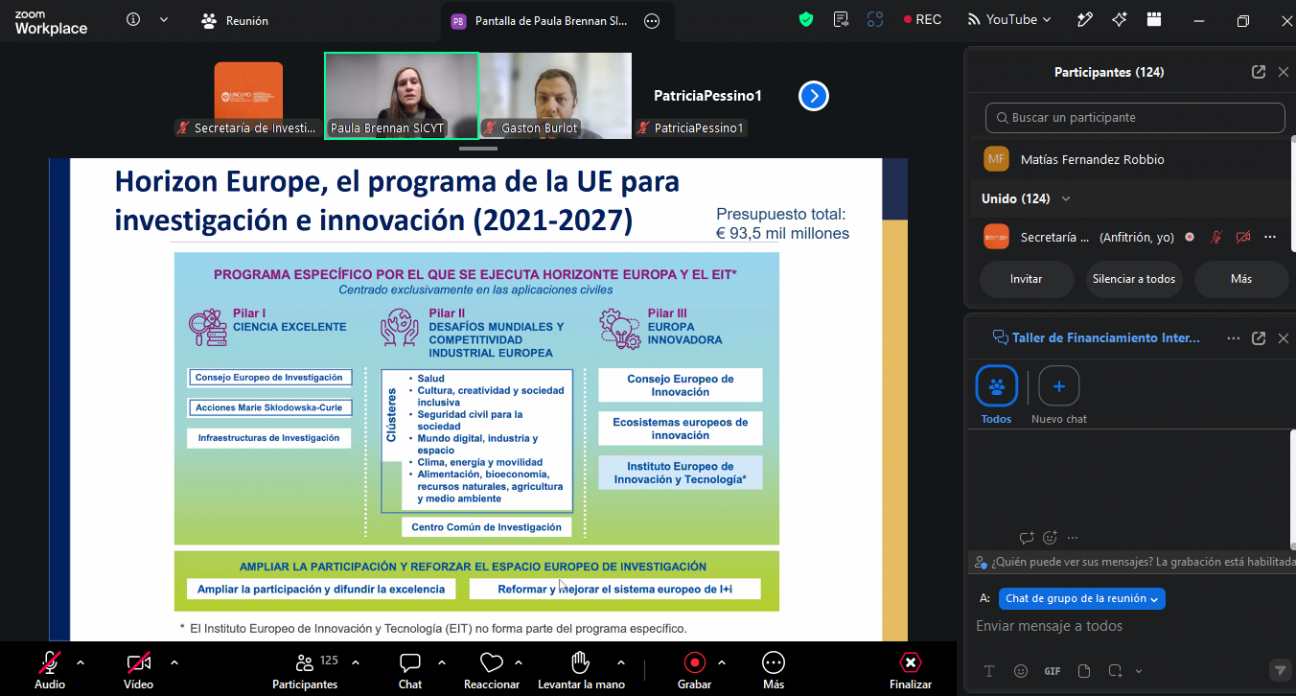Screen dimensions: 1296x696
Task: Click the Invitar button
Action: click(1026, 279)
